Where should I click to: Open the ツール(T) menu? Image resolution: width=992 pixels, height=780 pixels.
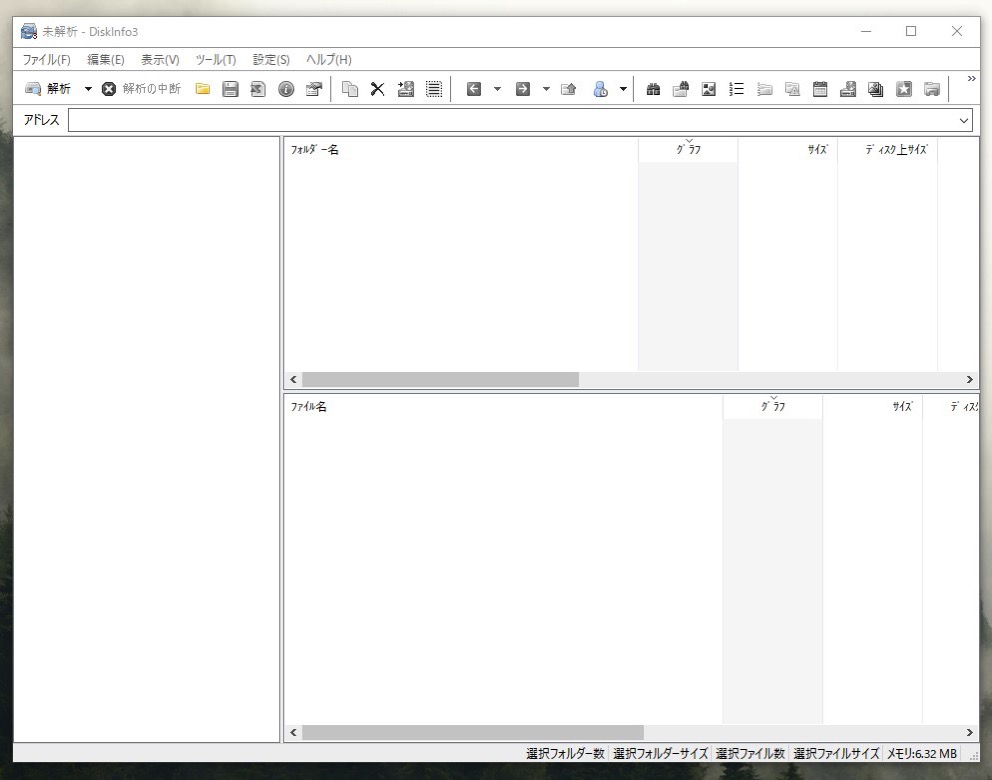click(x=215, y=60)
